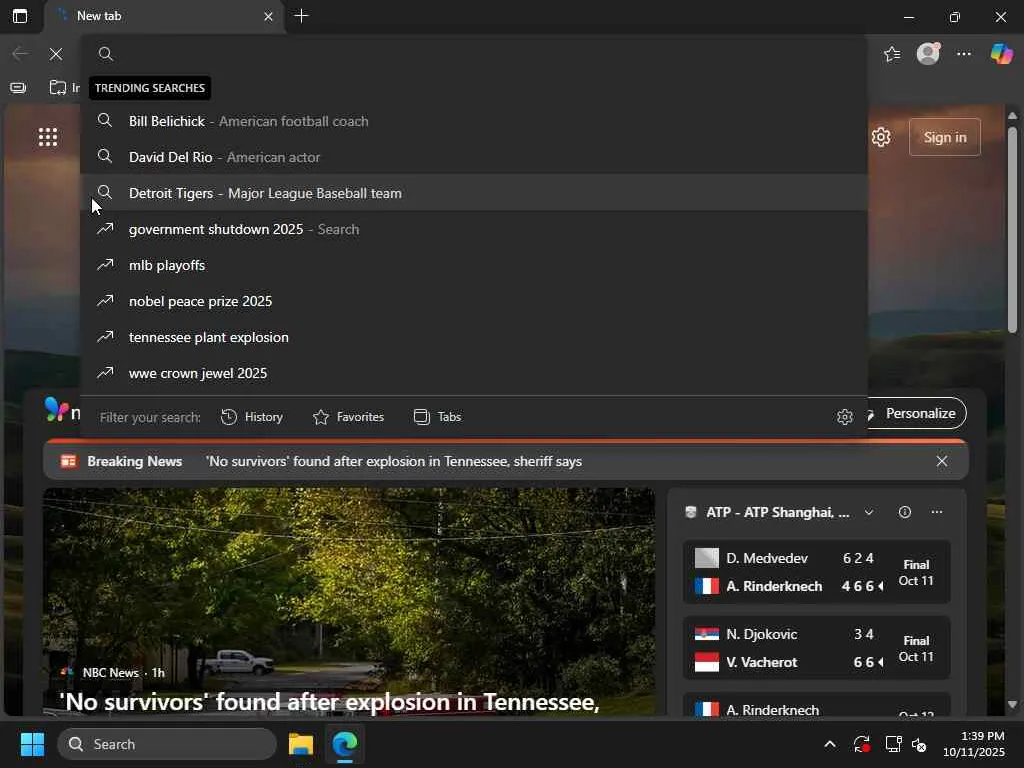Click Microsoft Edge taskbar icon
The height and width of the screenshot is (768, 1024).
(345, 744)
